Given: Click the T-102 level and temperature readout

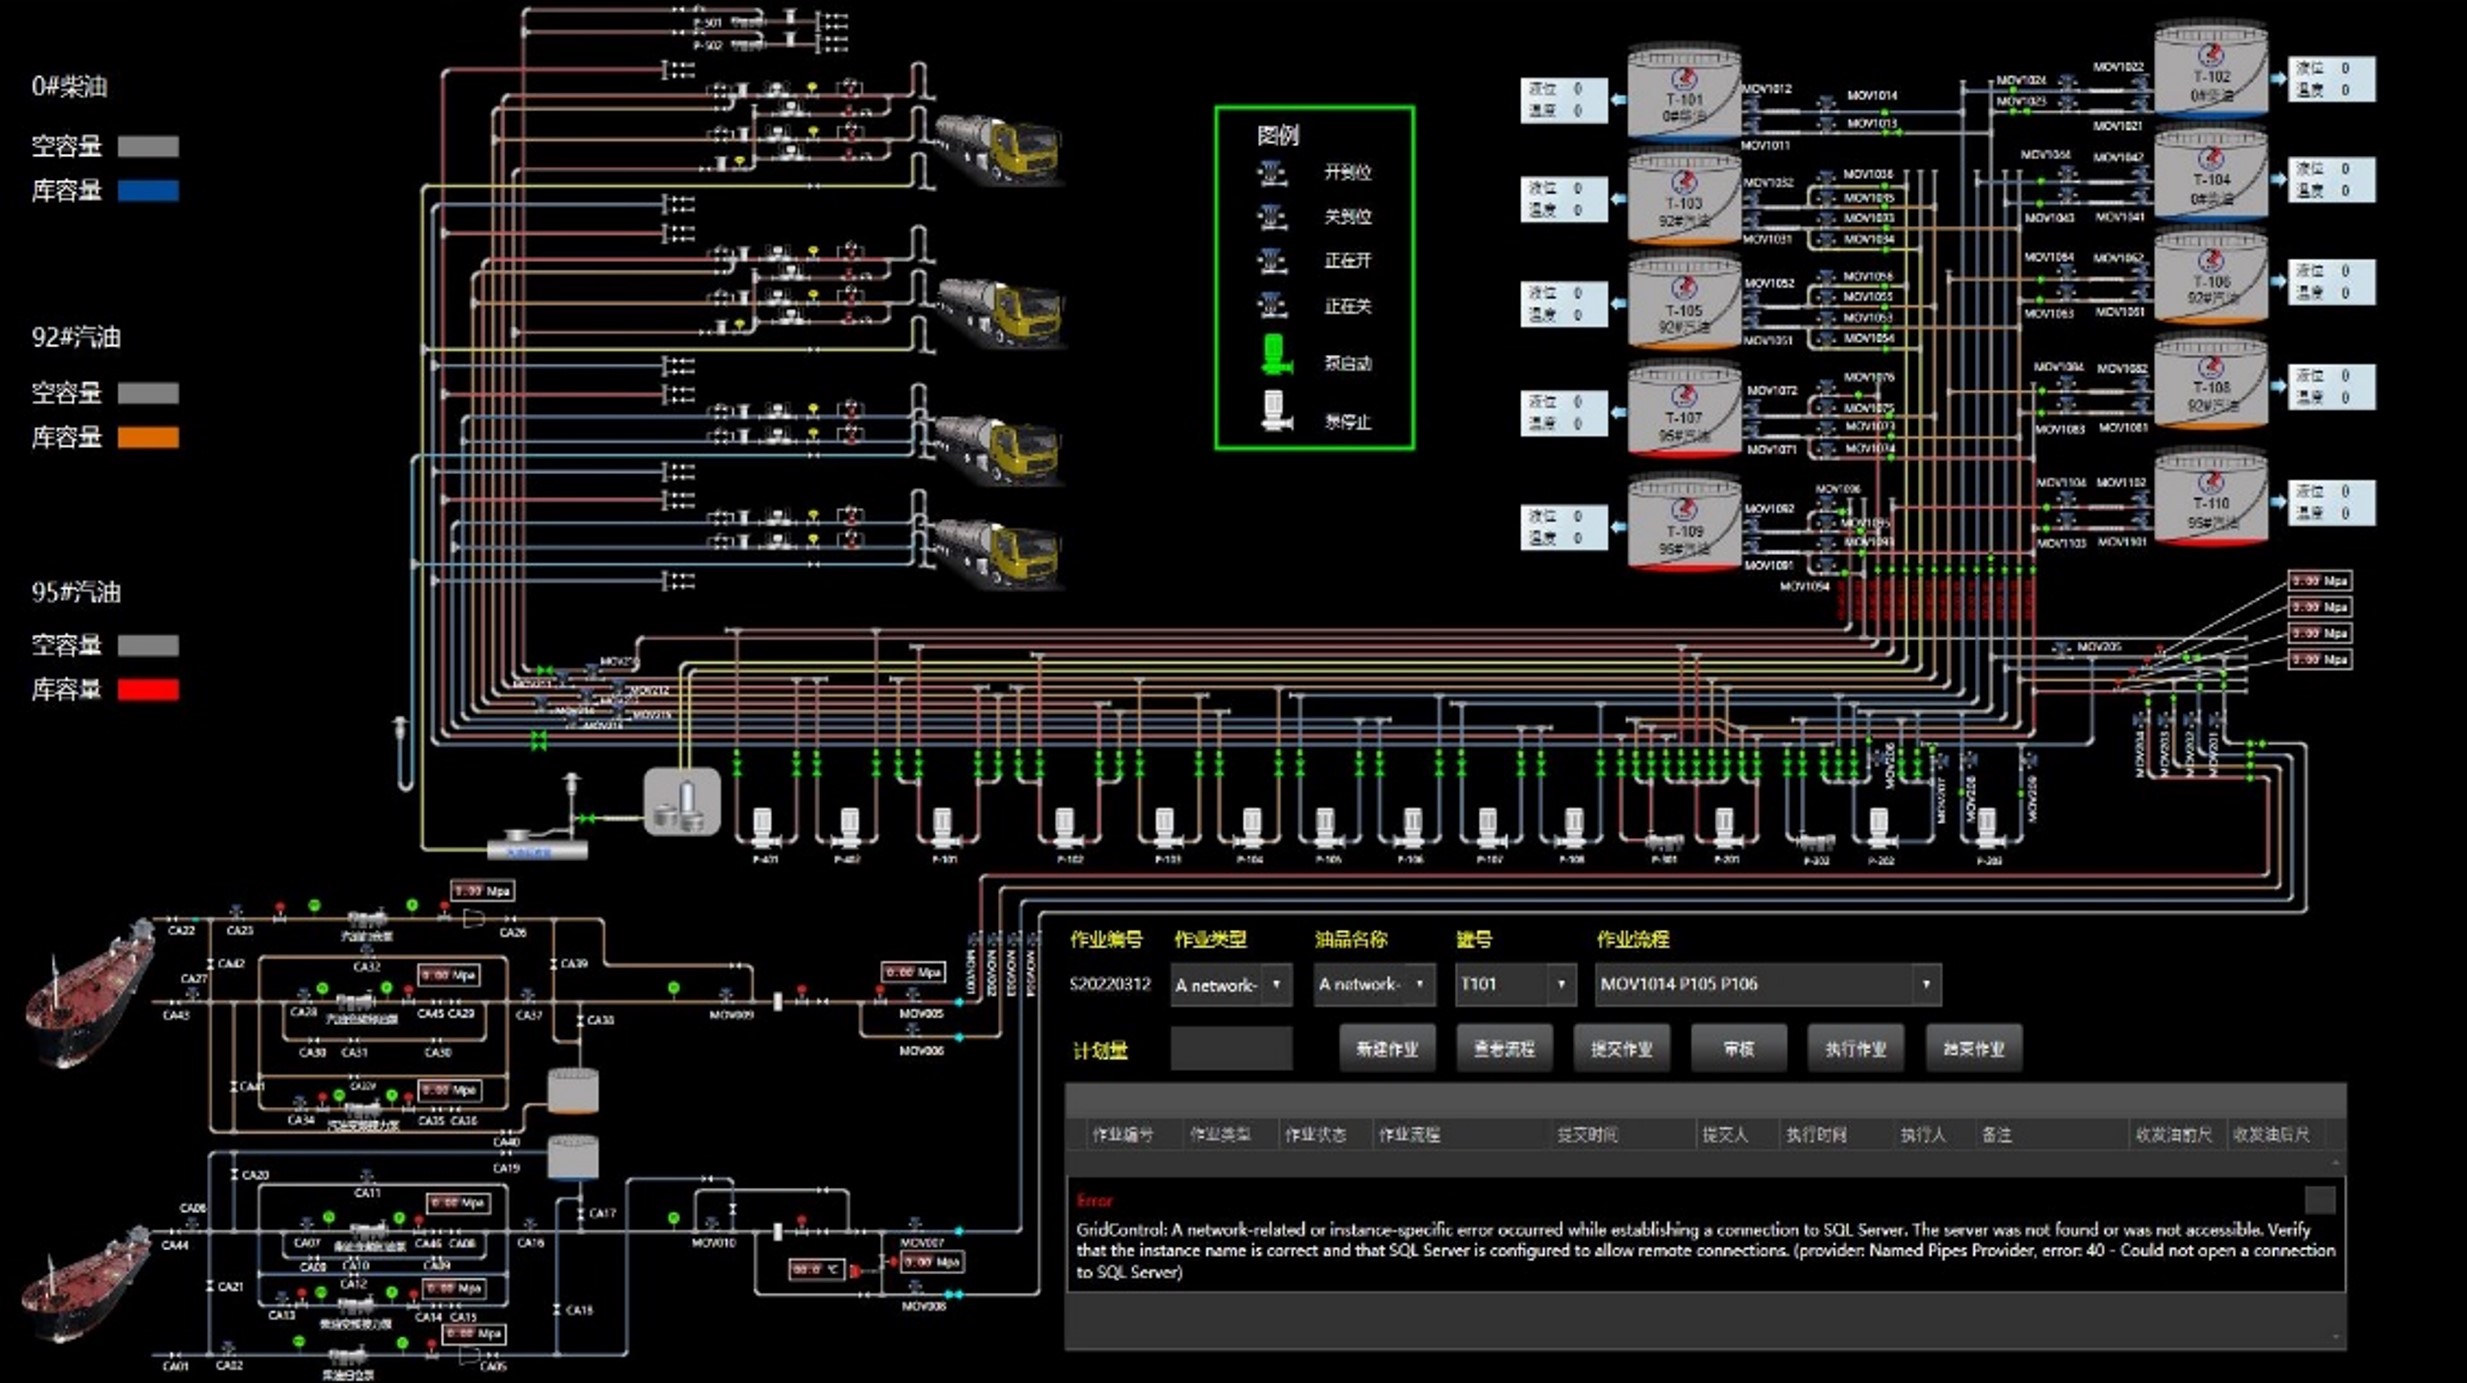Looking at the screenshot, I should pos(2331,78).
